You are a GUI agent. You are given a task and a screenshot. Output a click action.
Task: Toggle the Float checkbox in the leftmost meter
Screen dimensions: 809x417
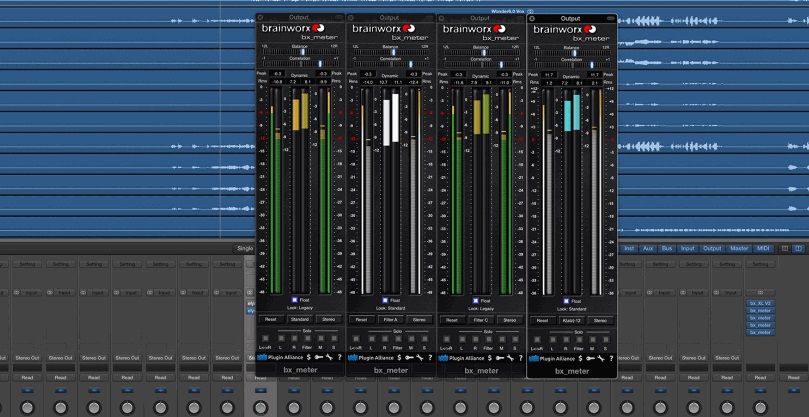295,299
